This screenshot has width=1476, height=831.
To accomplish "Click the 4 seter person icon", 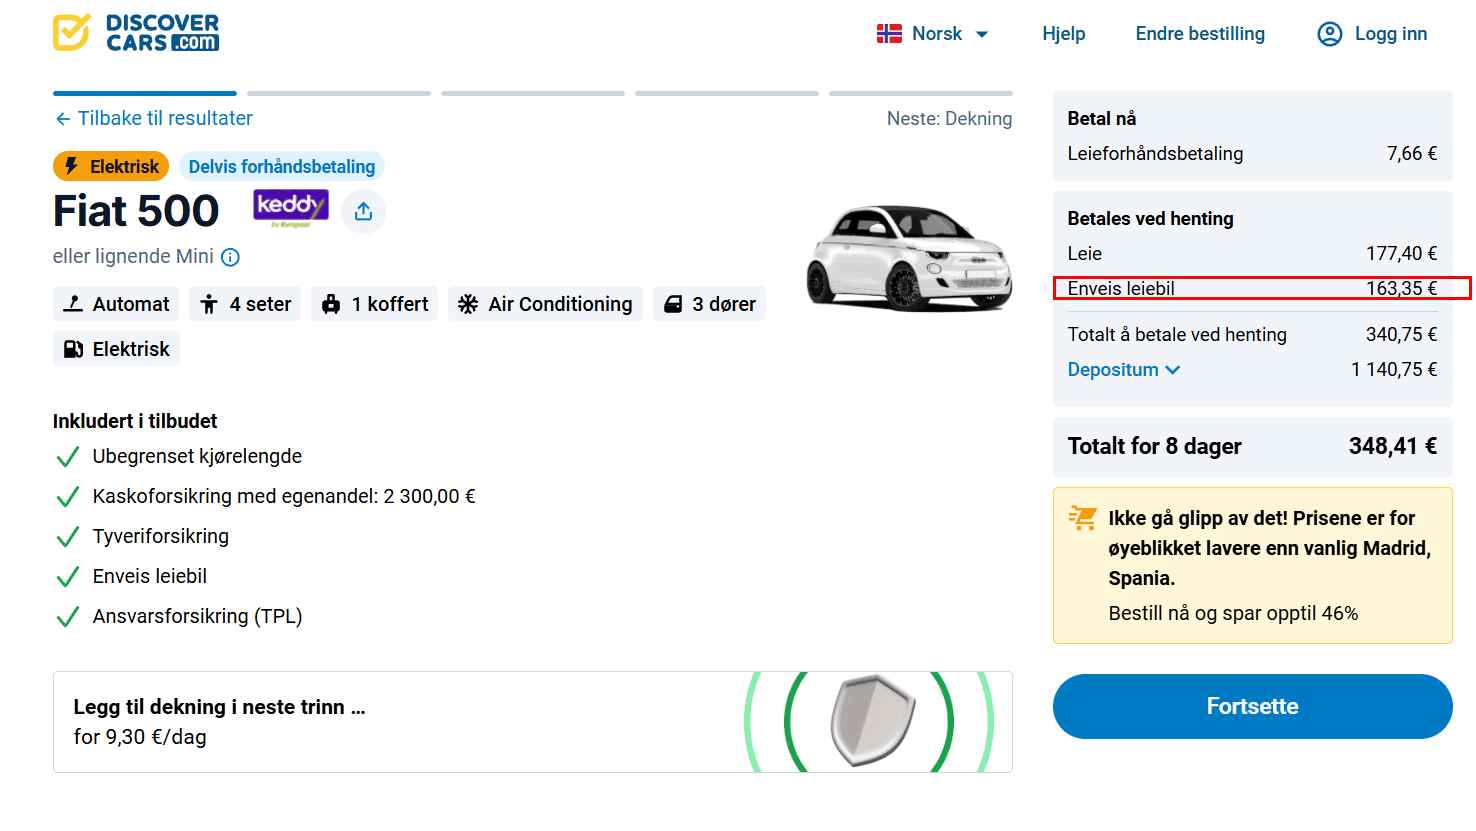I will pos(209,304).
